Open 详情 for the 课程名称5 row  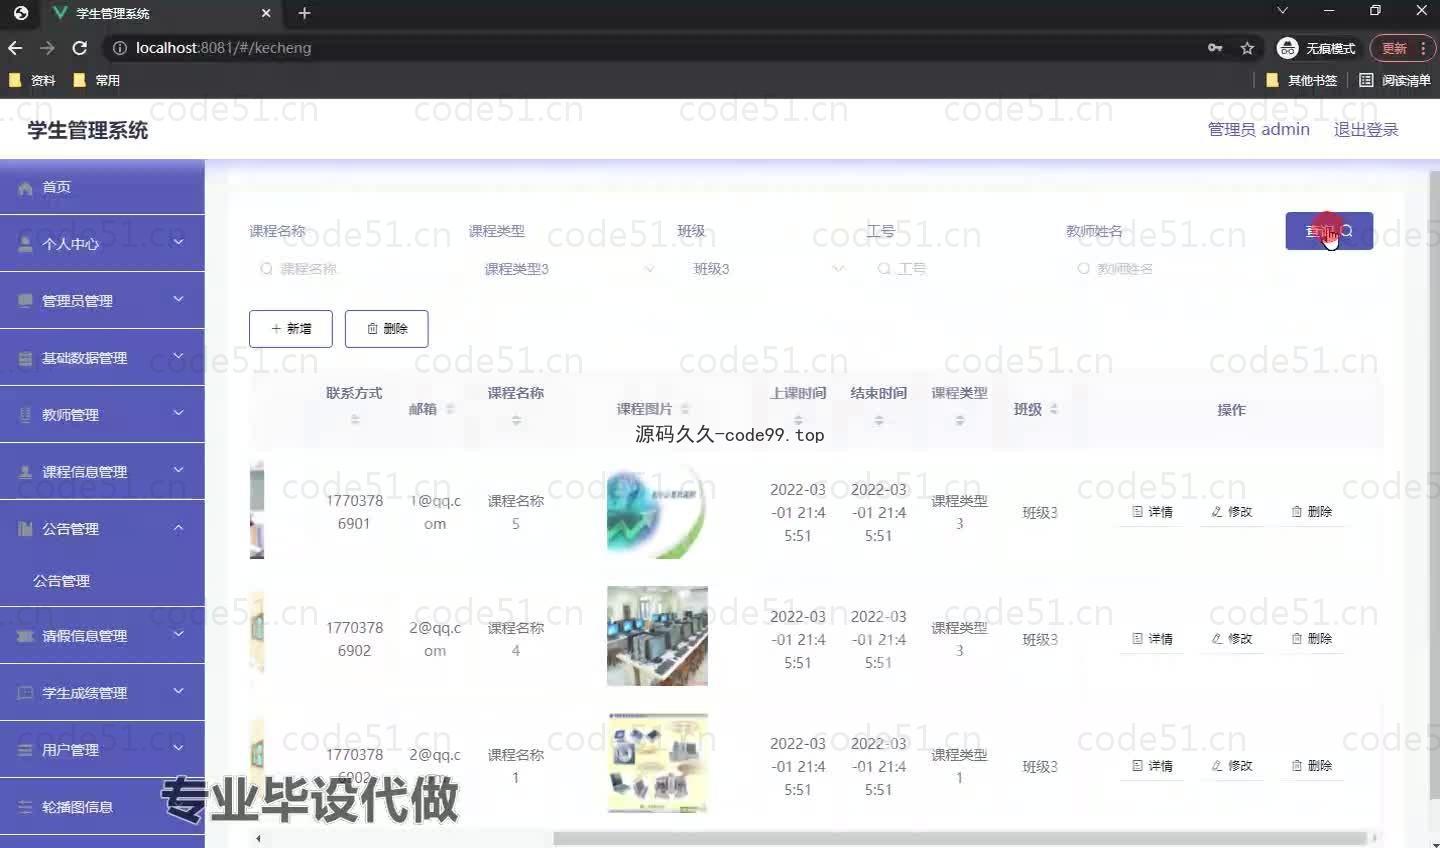1152,511
